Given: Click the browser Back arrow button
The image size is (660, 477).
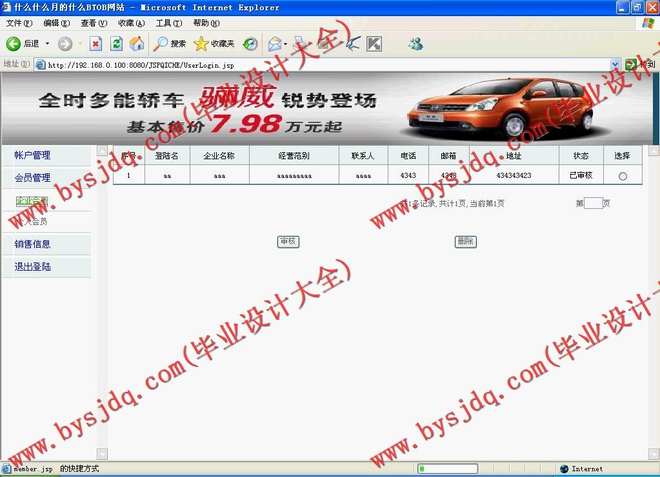Looking at the screenshot, I should (14, 44).
